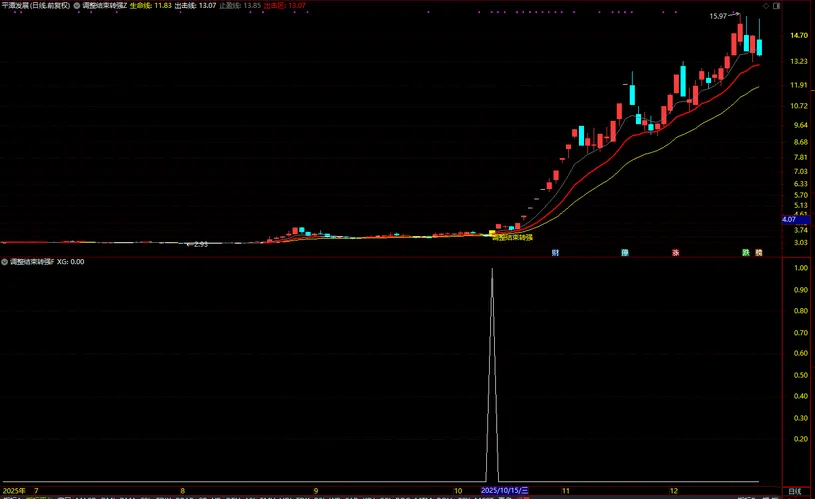Click the blue 4.07 price tag on axis

pos(788,219)
